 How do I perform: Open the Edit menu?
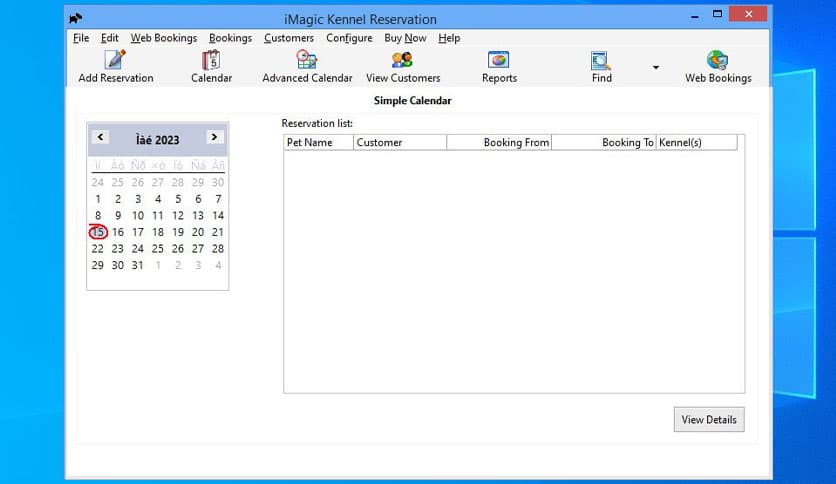[x=109, y=38]
